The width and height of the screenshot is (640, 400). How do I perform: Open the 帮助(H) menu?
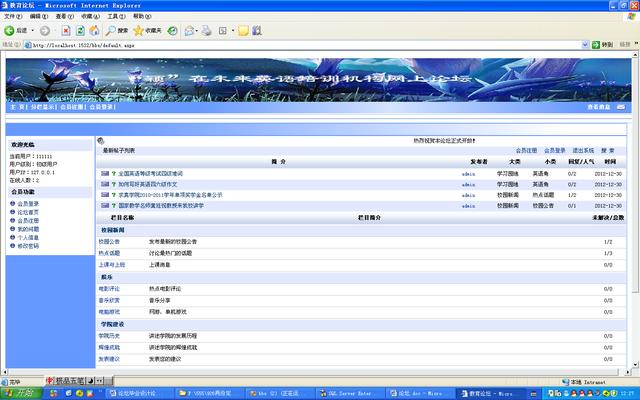142,16
